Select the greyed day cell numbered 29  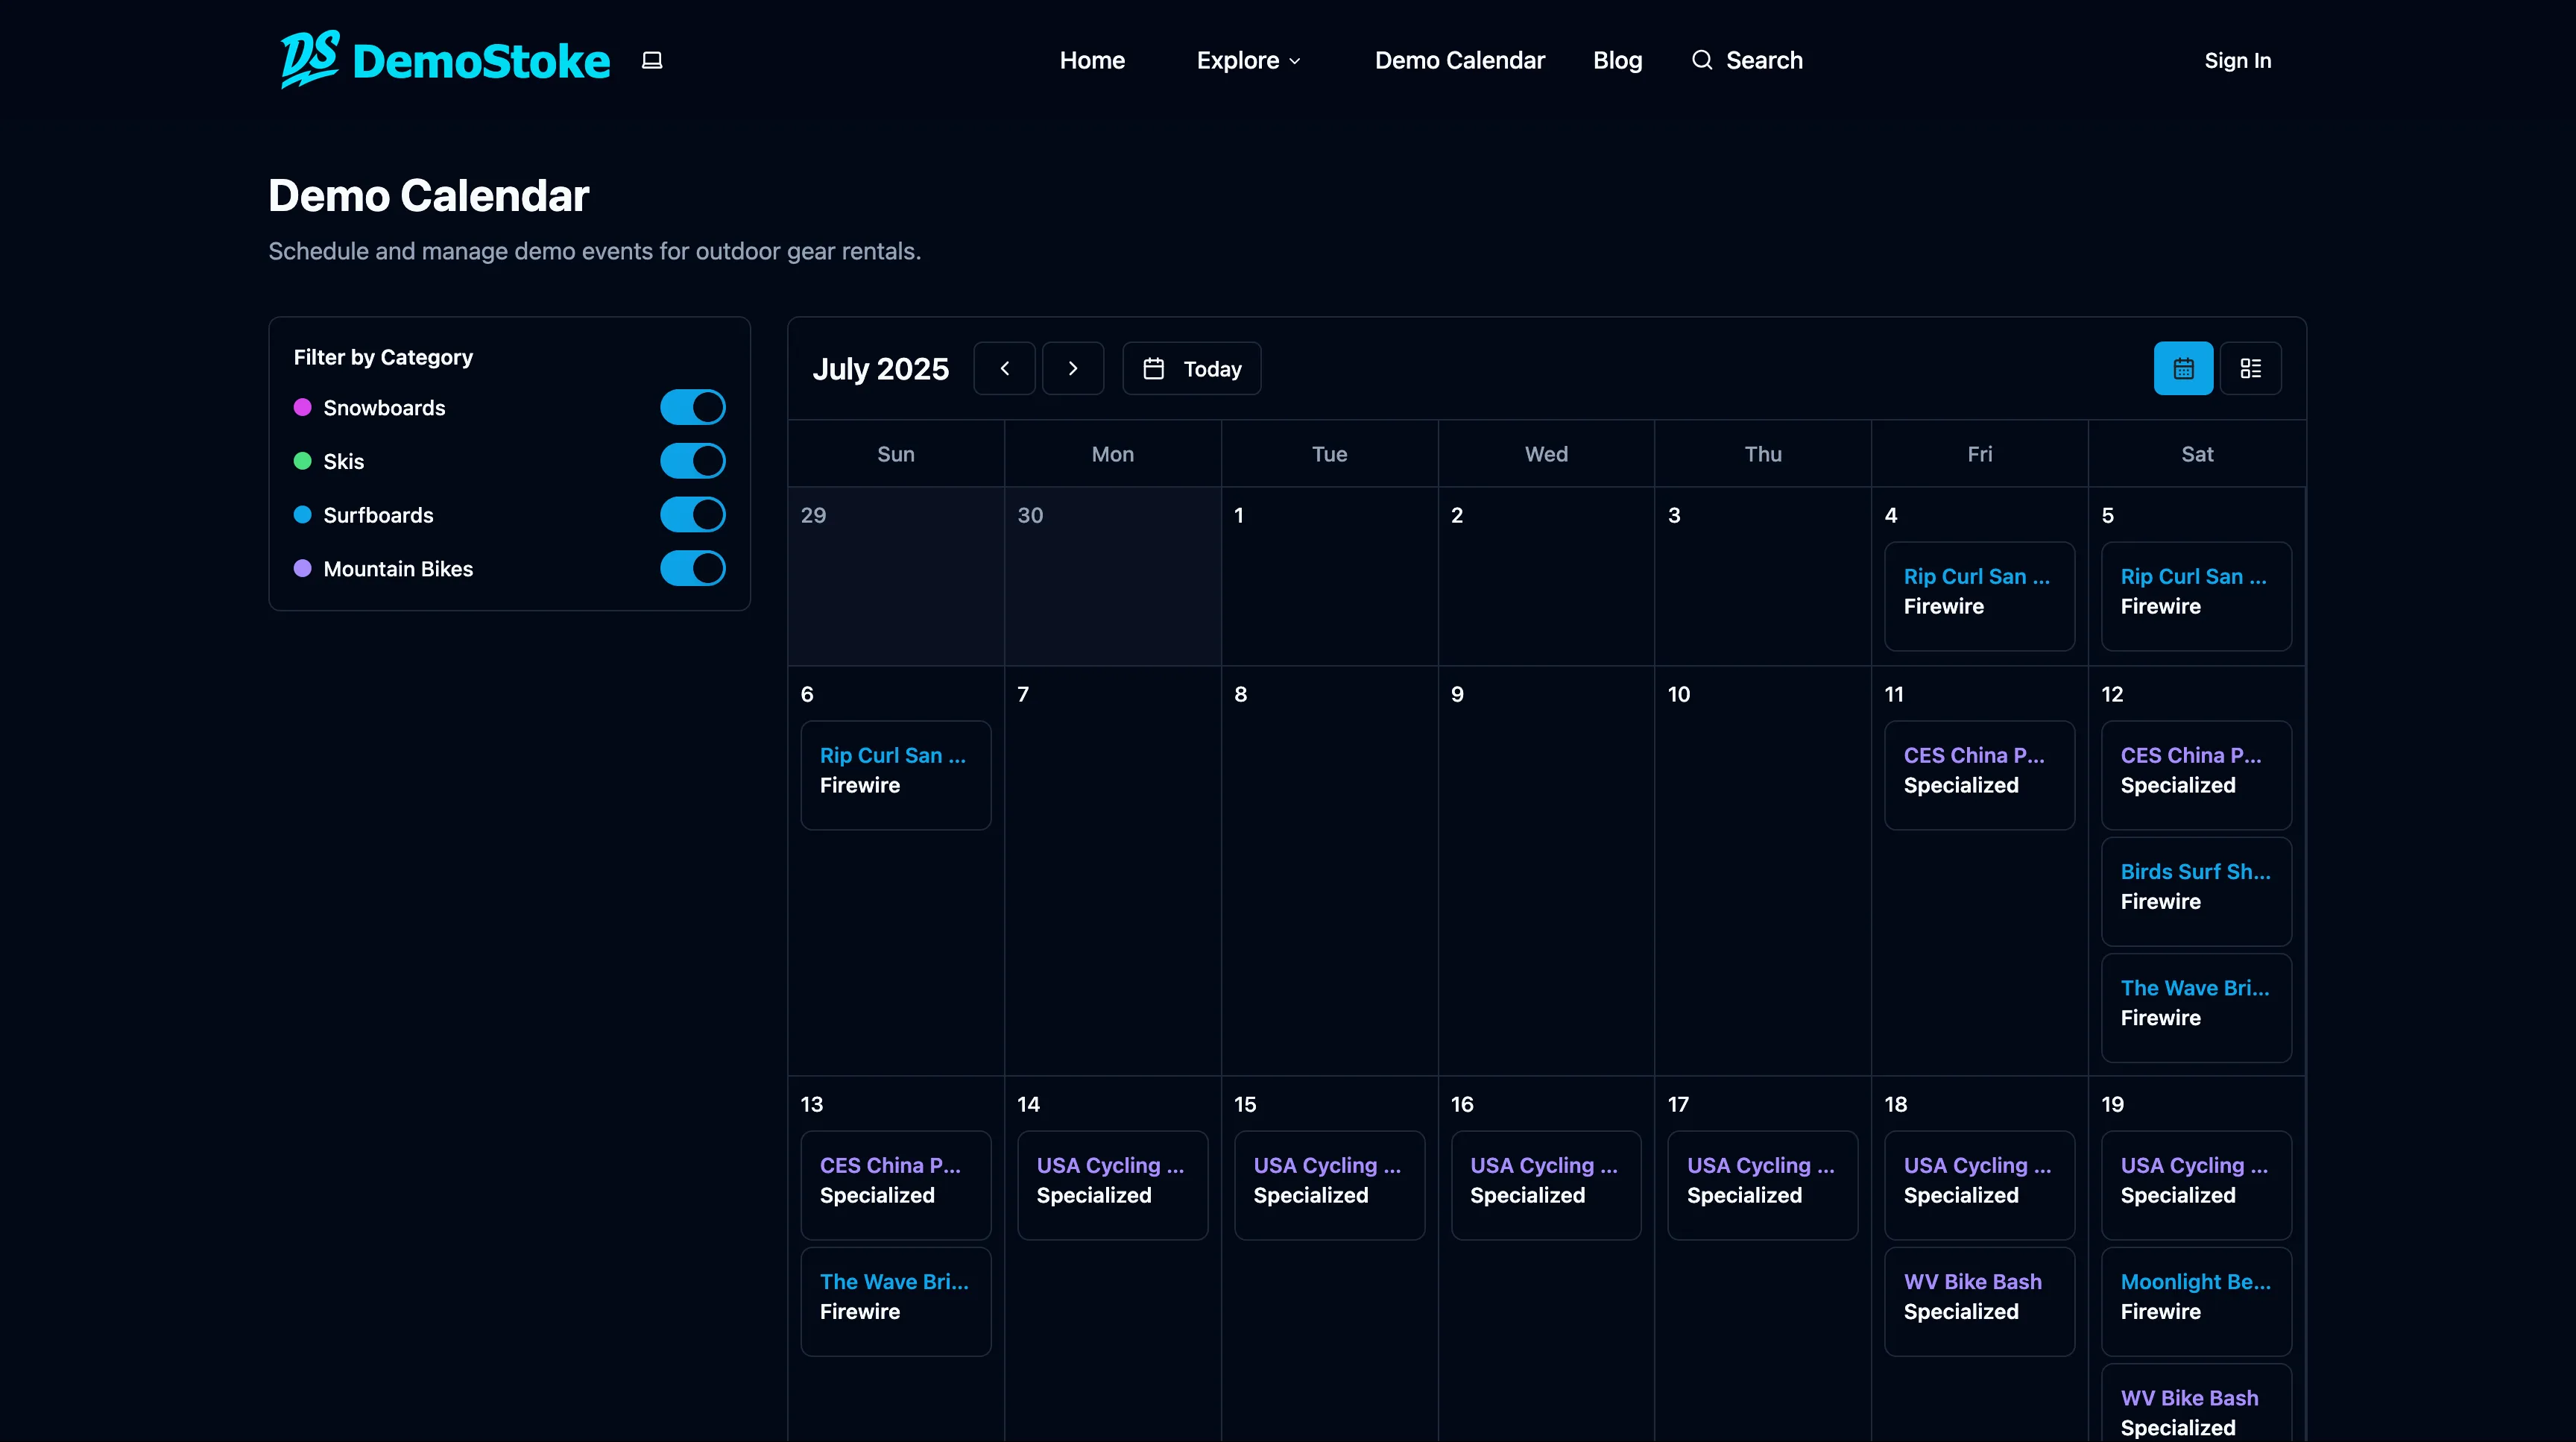pyautogui.click(x=895, y=576)
